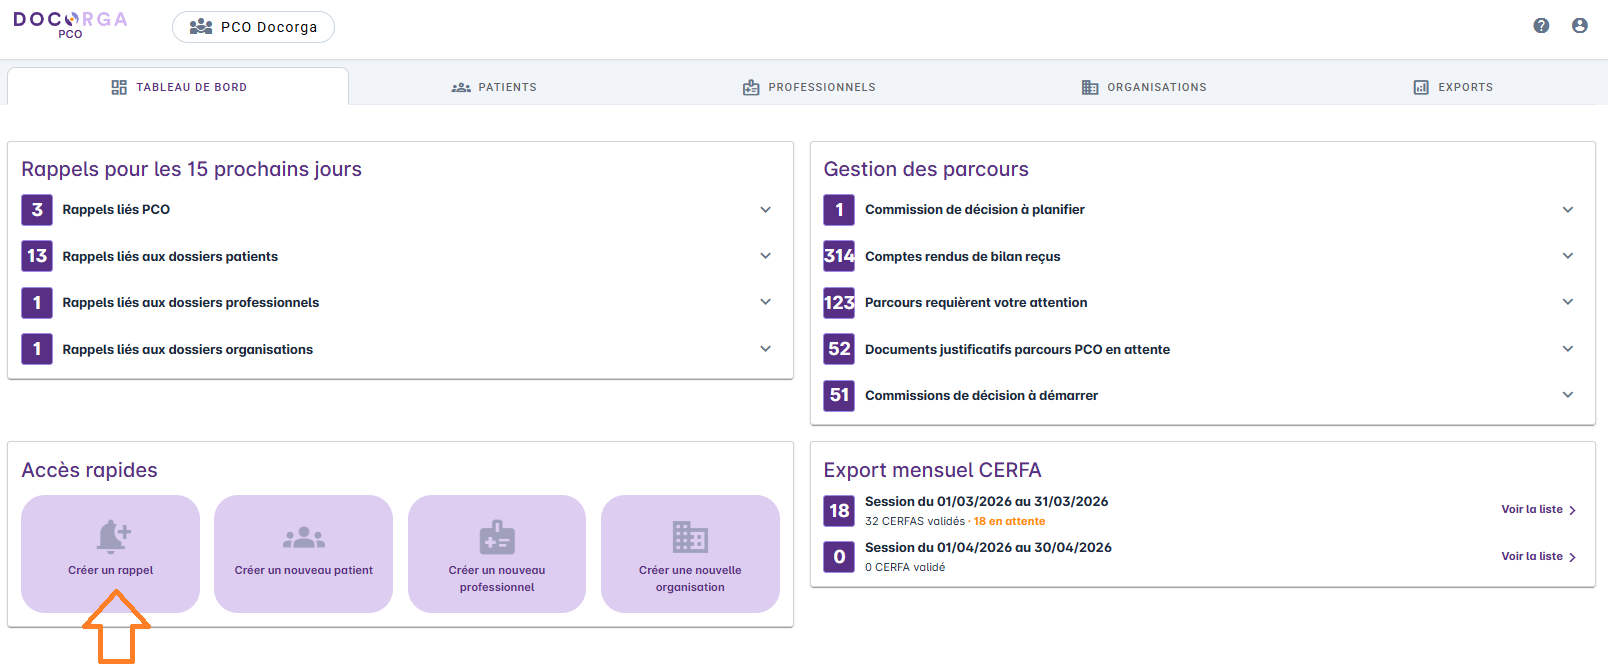1611x671 pixels.
Task: Expand Documents justificatifs parcours PCO en attente
Action: click(1567, 349)
